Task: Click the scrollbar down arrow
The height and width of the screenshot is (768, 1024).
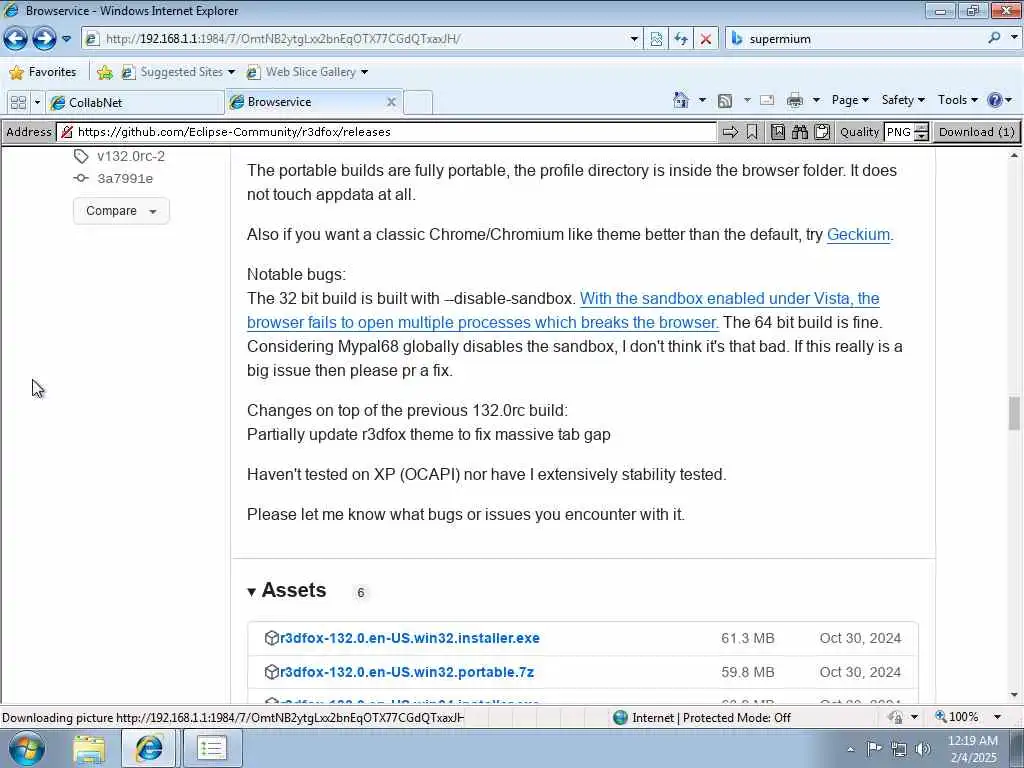Action: tap(1014, 695)
